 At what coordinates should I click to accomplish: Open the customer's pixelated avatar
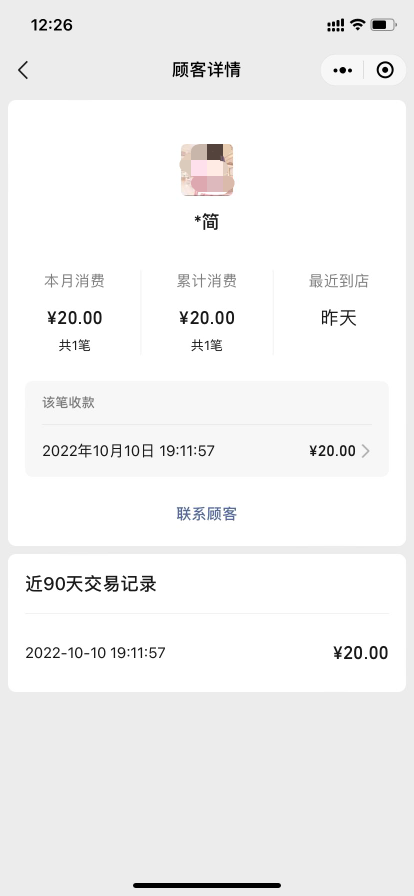click(x=207, y=170)
